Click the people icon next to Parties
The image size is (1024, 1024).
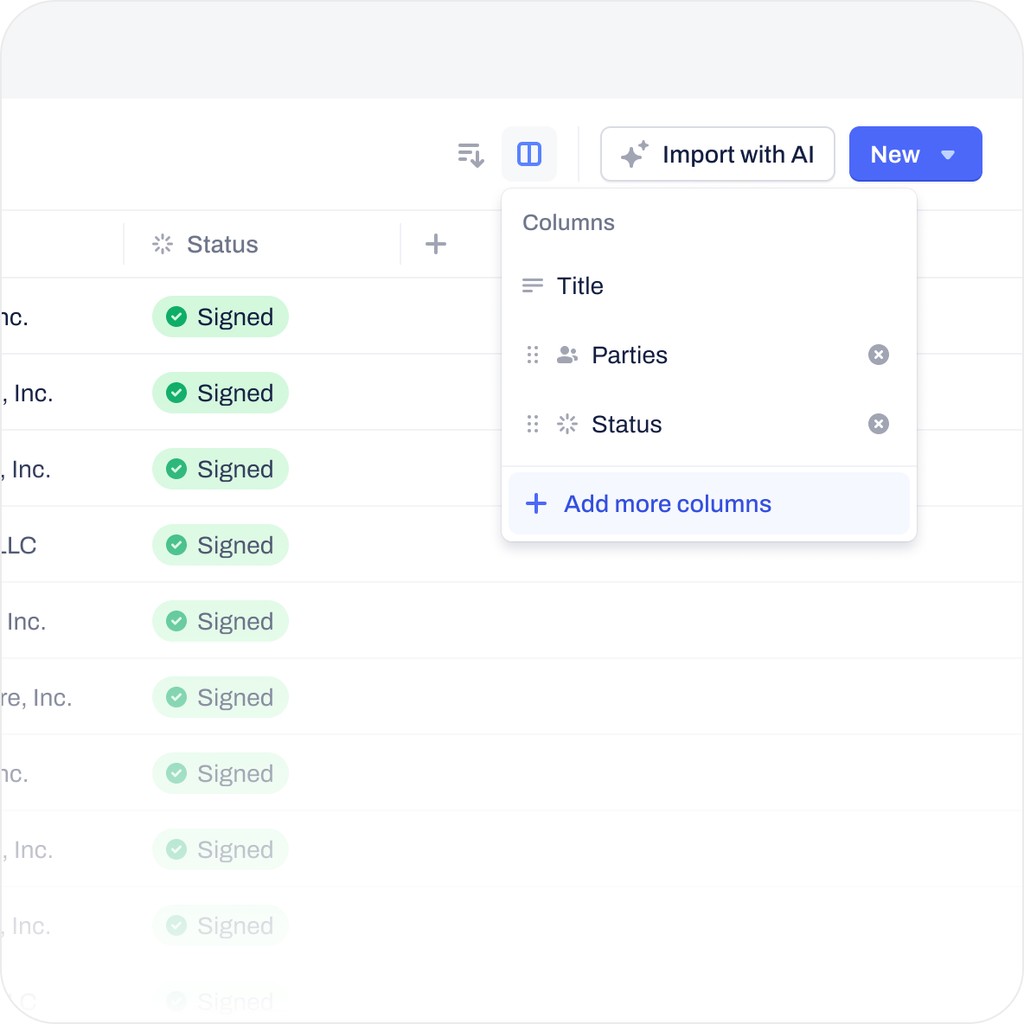[x=567, y=355]
